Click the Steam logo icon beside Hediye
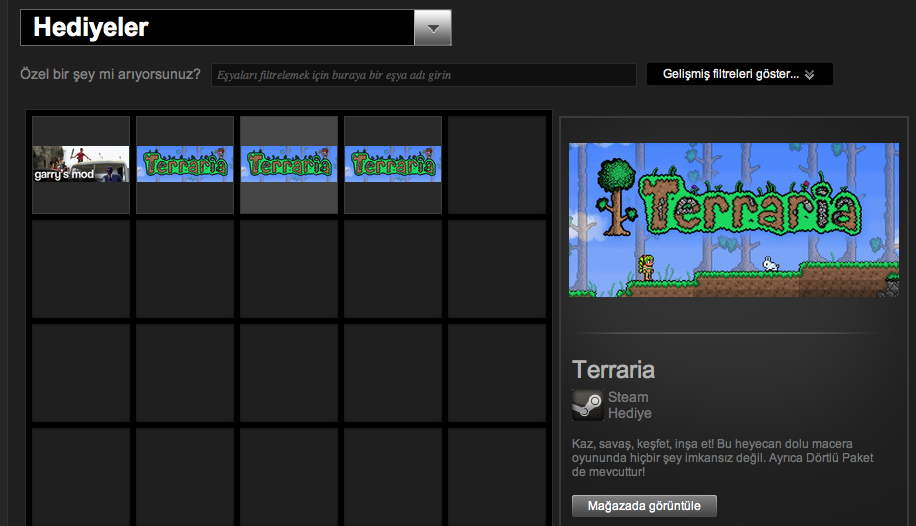This screenshot has width=916, height=526. 588,405
